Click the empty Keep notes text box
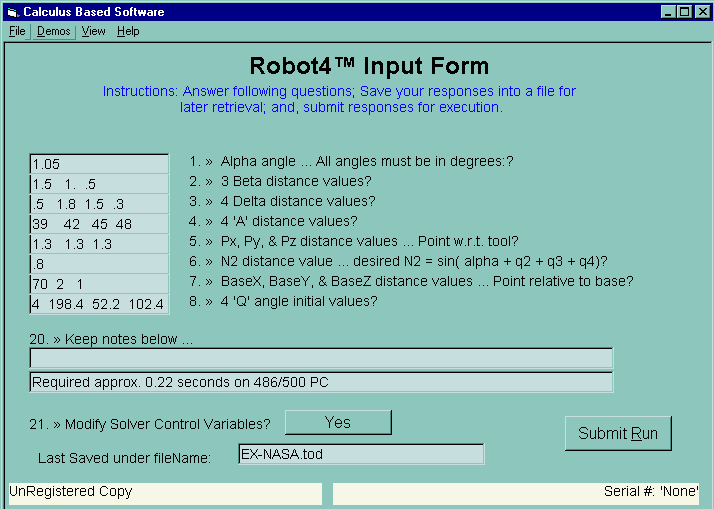The image size is (714, 509). click(321, 358)
